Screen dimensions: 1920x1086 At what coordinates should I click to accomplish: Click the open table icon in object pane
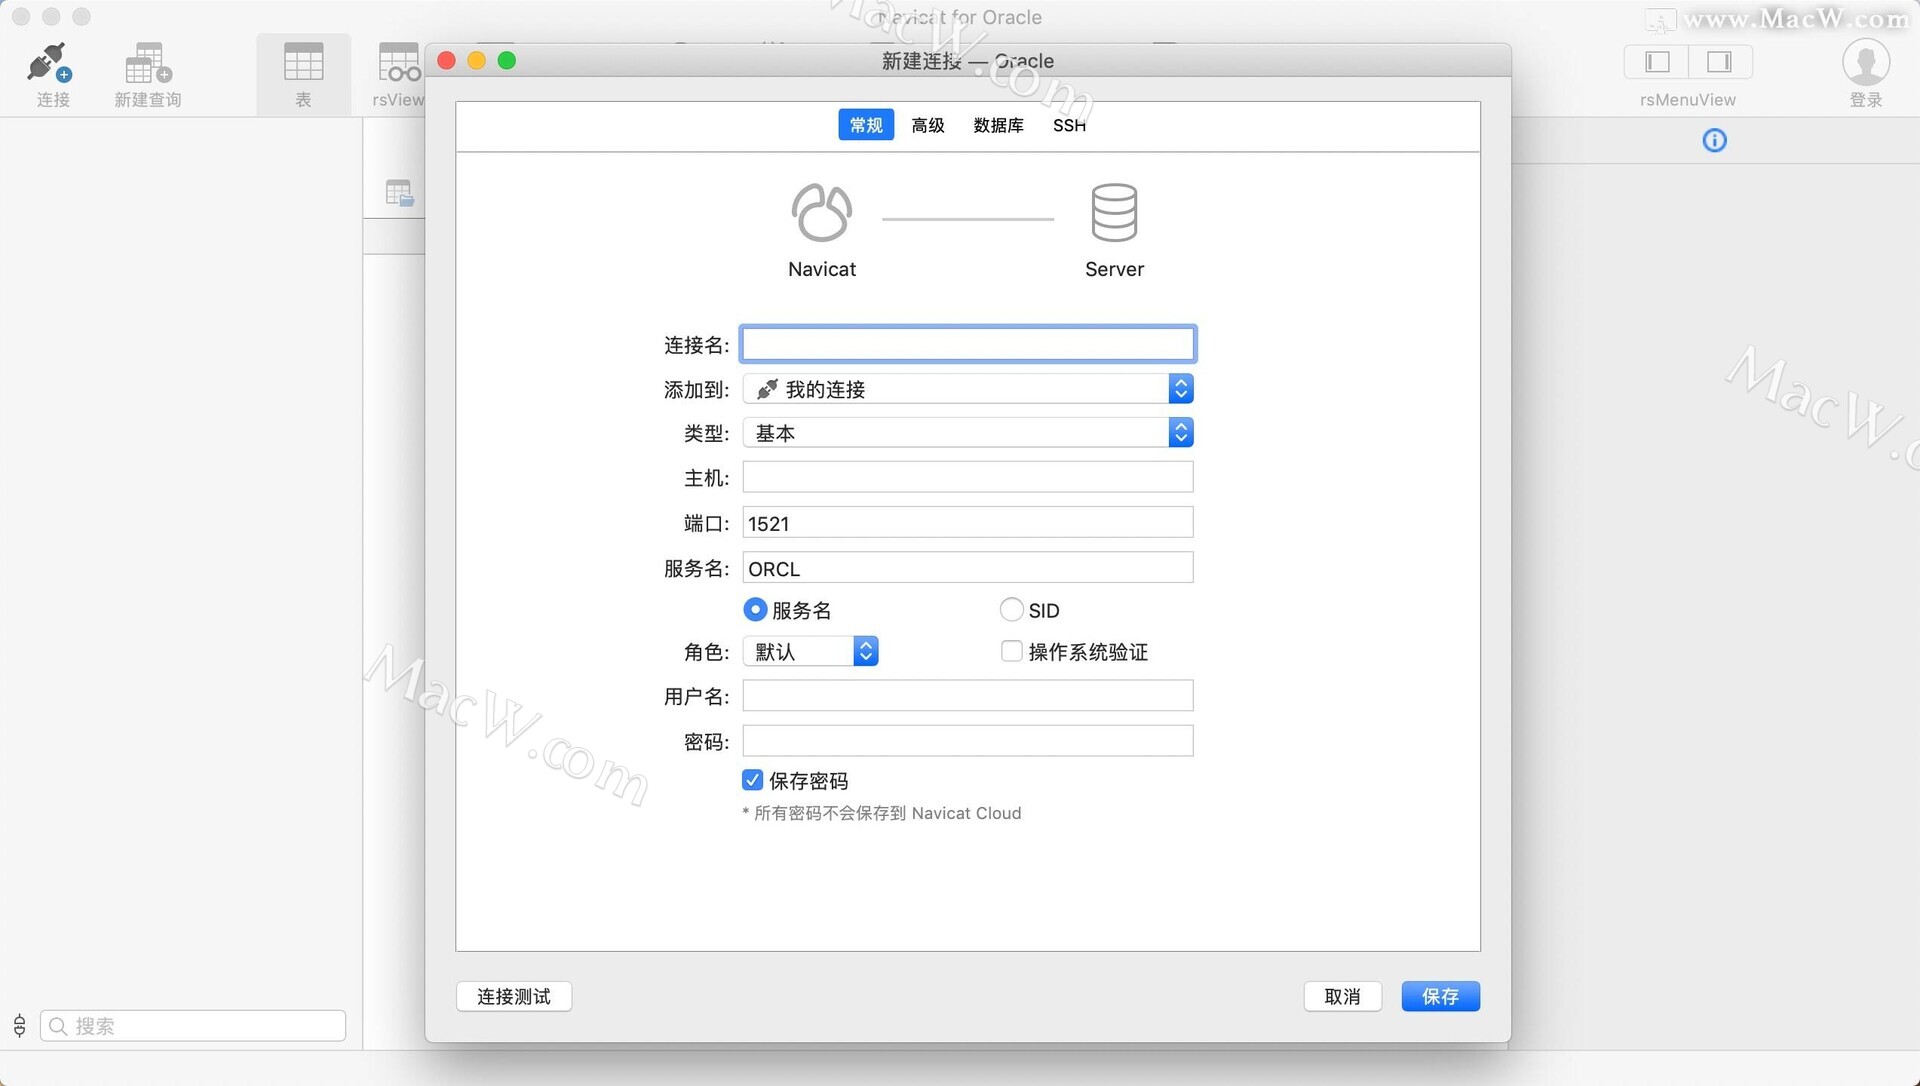coord(399,193)
